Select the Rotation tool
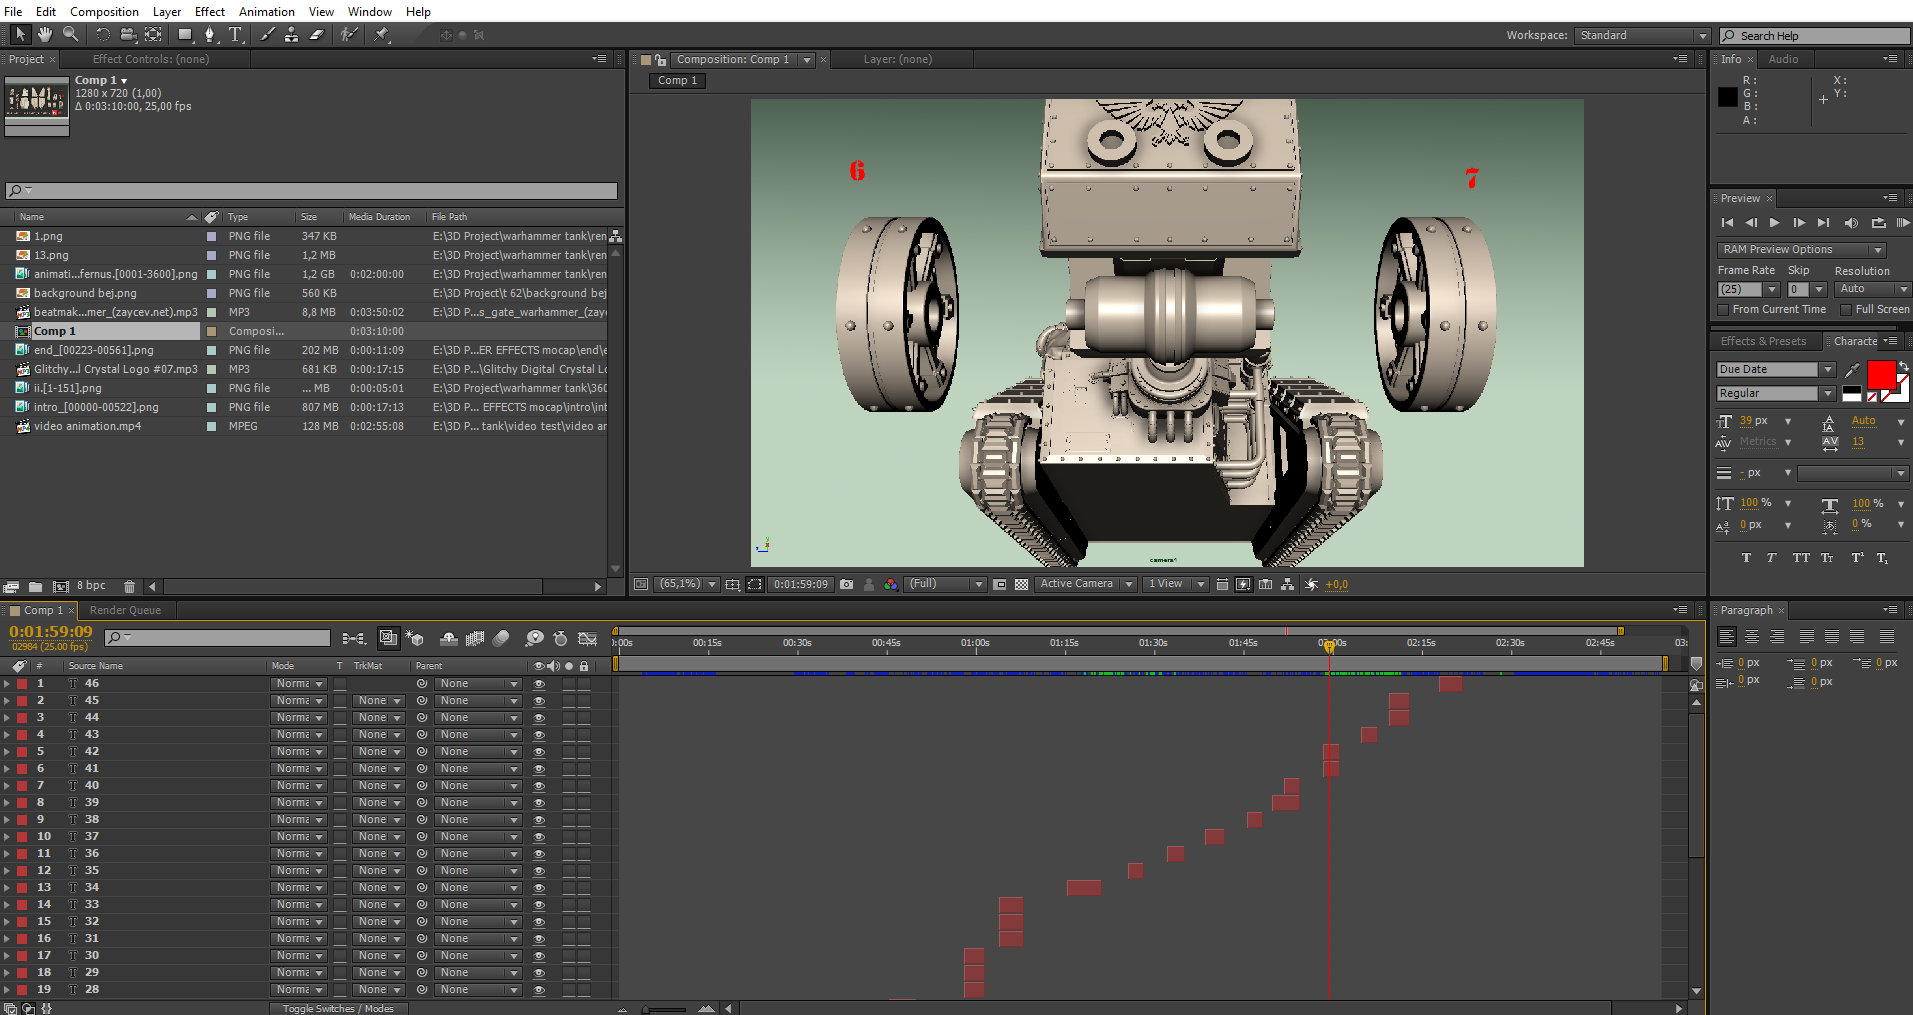The height and width of the screenshot is (1015, 1913). tap(104, 34)
